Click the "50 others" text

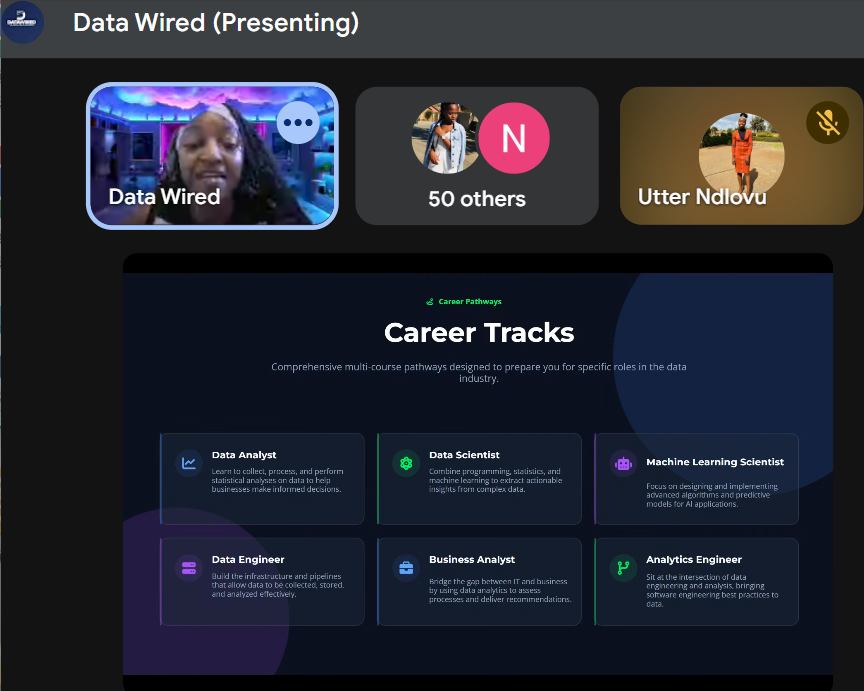point(477,199)
